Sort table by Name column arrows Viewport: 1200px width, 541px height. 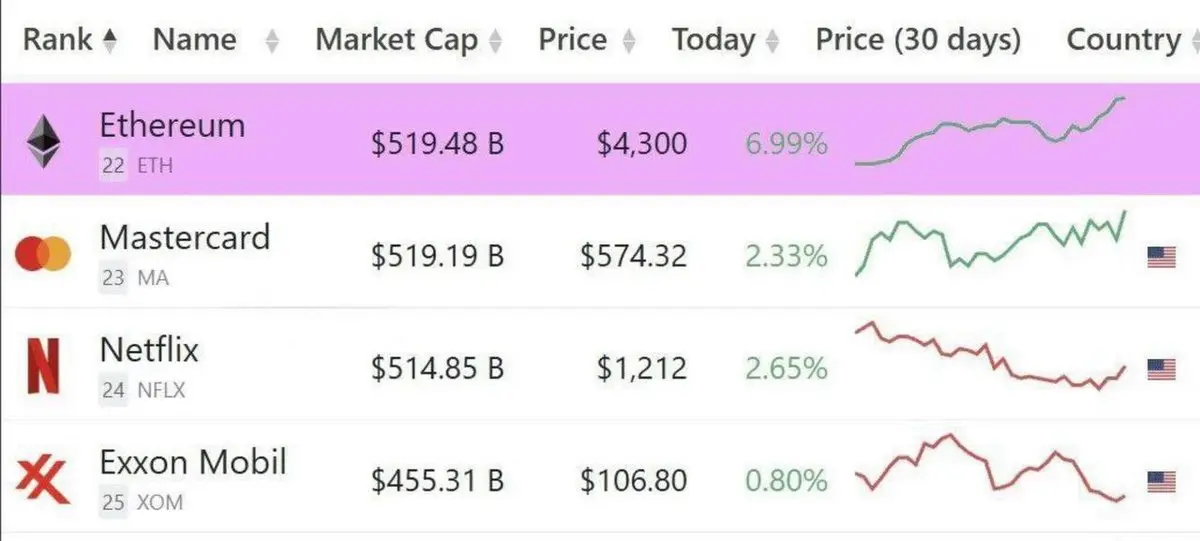[x=271, y=42]
